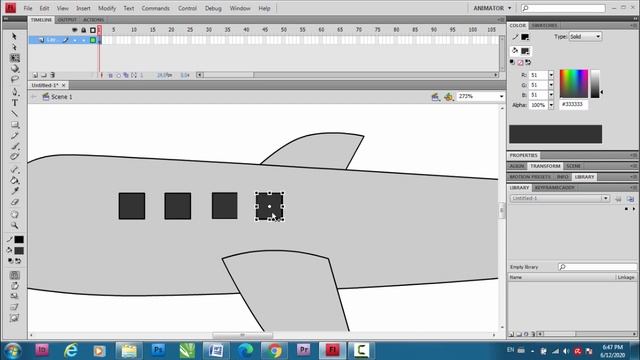Click Delete Layer trash icon
The width and height of the screenshot is (640, 360).
tap(52, 75)
